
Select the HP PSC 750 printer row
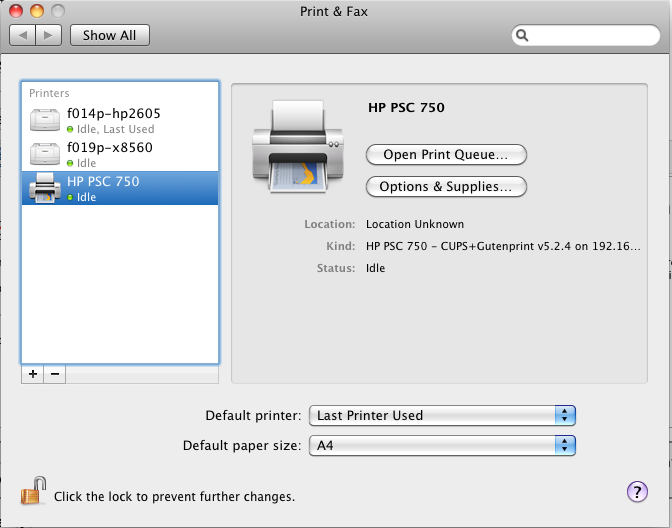click(120, 188)
